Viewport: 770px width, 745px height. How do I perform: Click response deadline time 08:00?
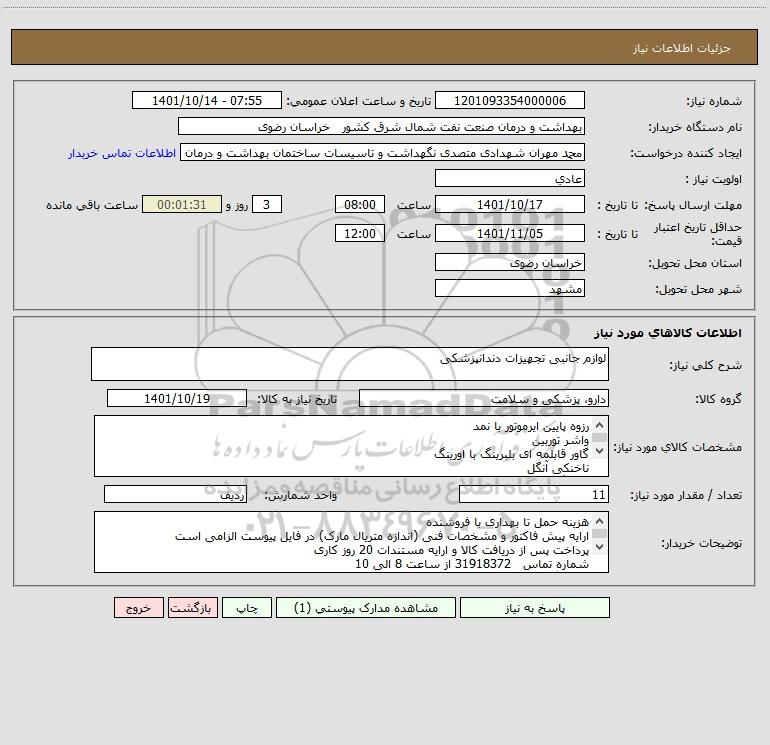coord(359,204)
